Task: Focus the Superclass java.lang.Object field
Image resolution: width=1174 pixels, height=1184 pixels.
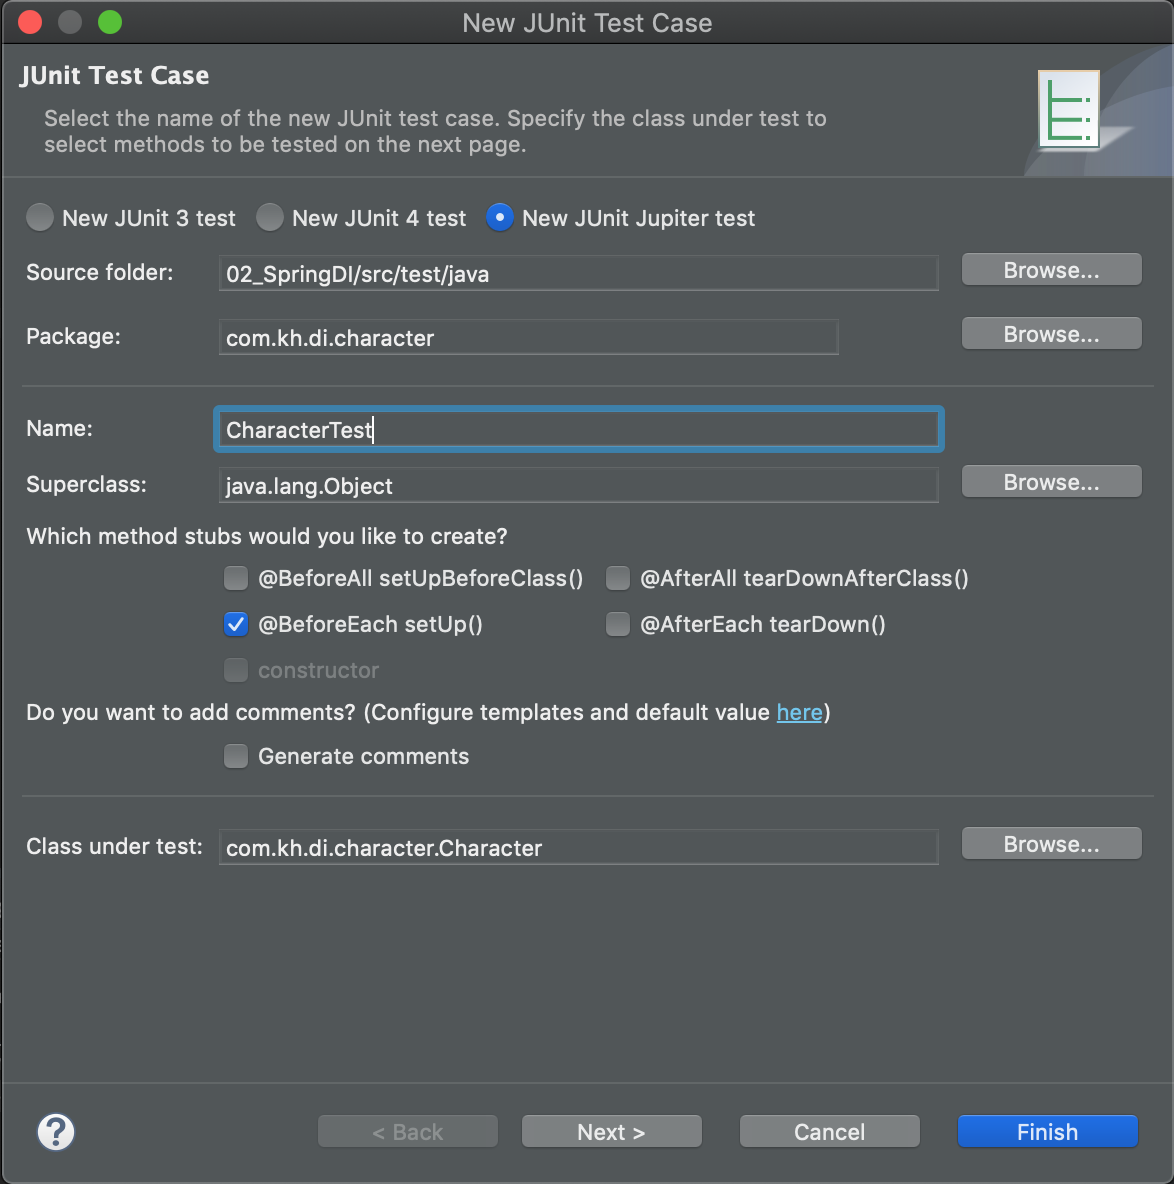Action: [x=578, y=486]
